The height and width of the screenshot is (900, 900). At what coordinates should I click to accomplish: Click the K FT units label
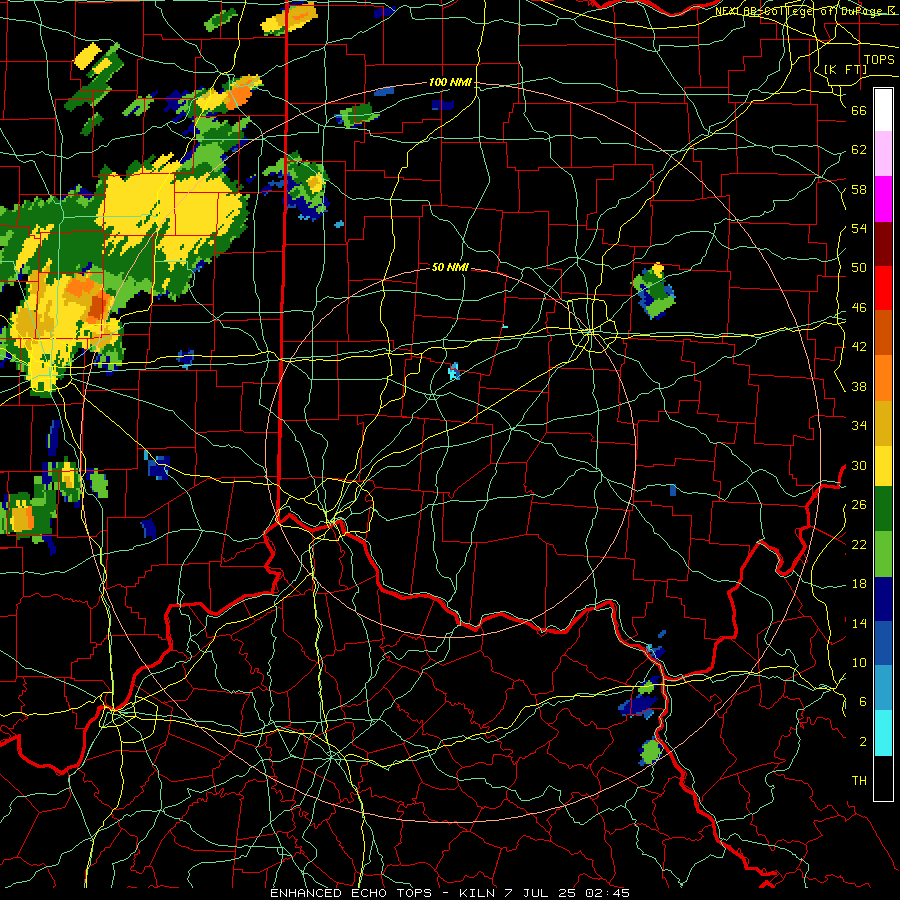tap(845, 69)
